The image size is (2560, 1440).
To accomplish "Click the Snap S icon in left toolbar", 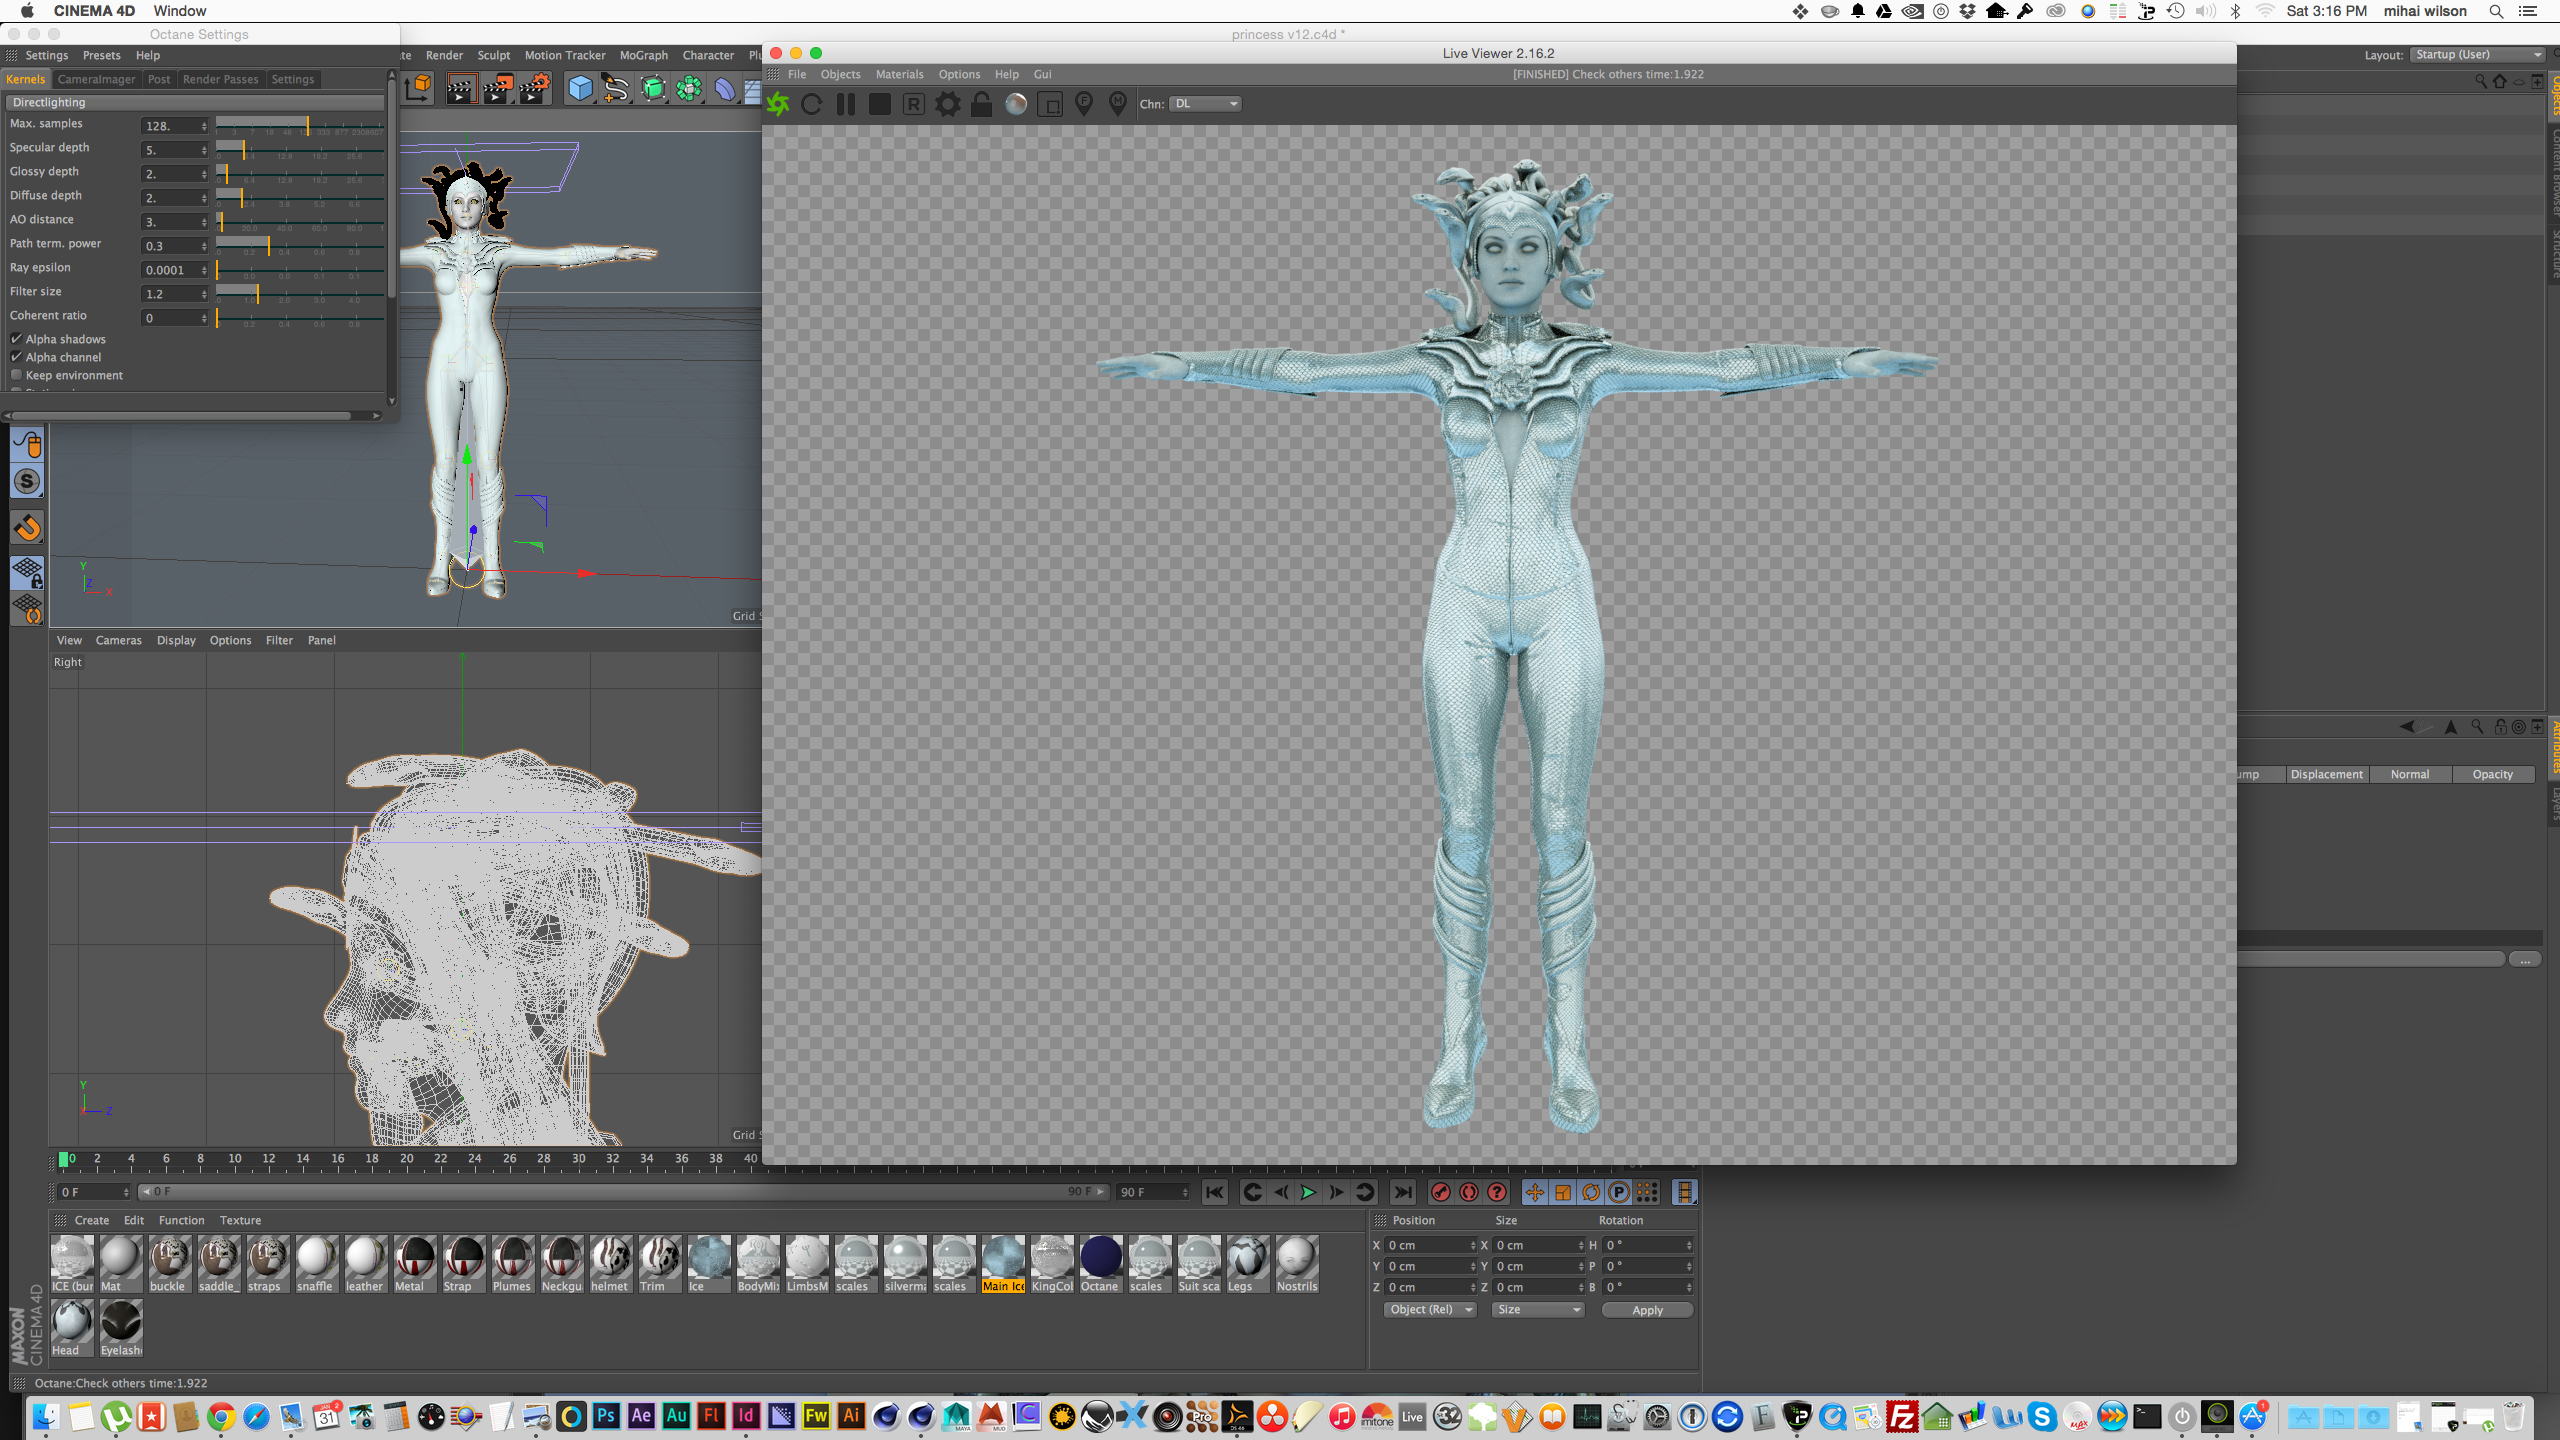I will [27, 481].
